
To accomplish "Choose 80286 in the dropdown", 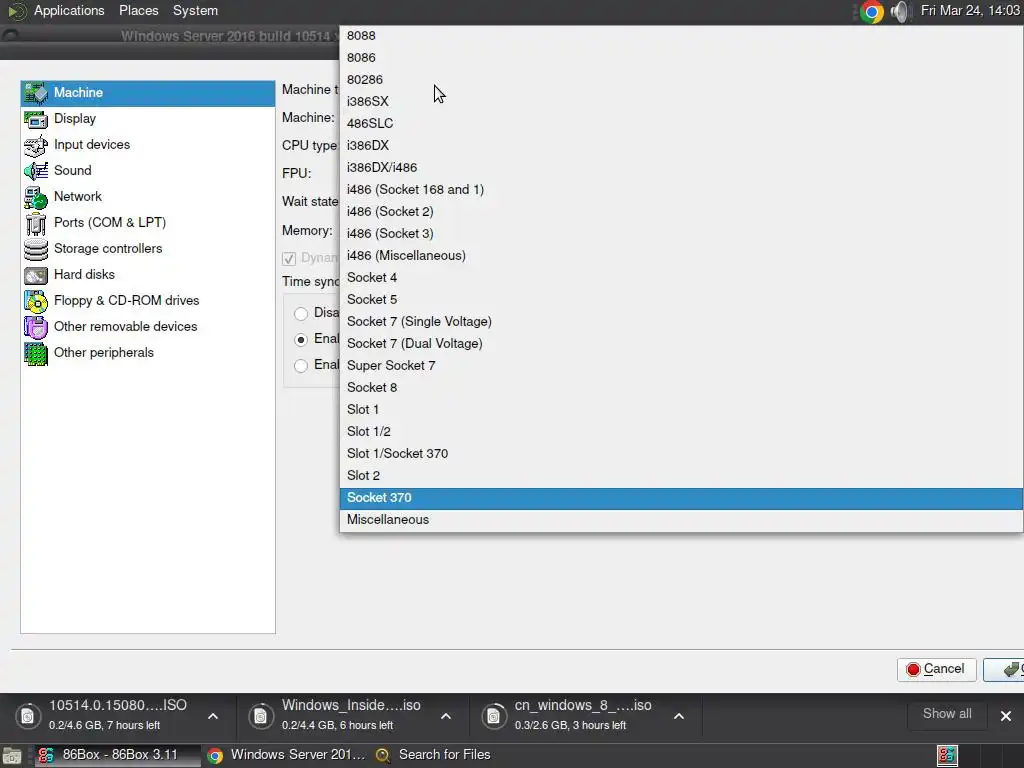I will [681, 80].
